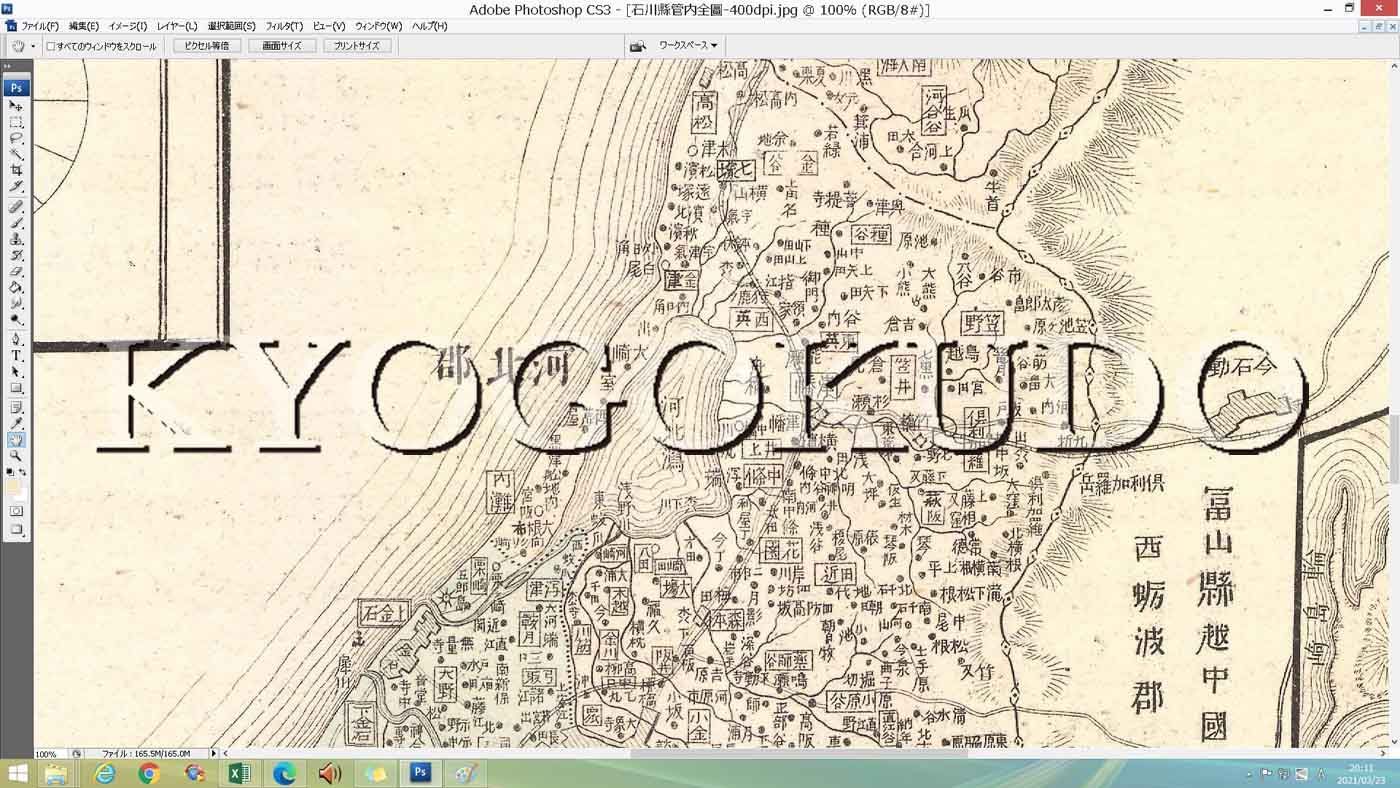Screen dimensions: 1400x788
Task: Select the Magic Wand tool
Action: coord(16,155)
